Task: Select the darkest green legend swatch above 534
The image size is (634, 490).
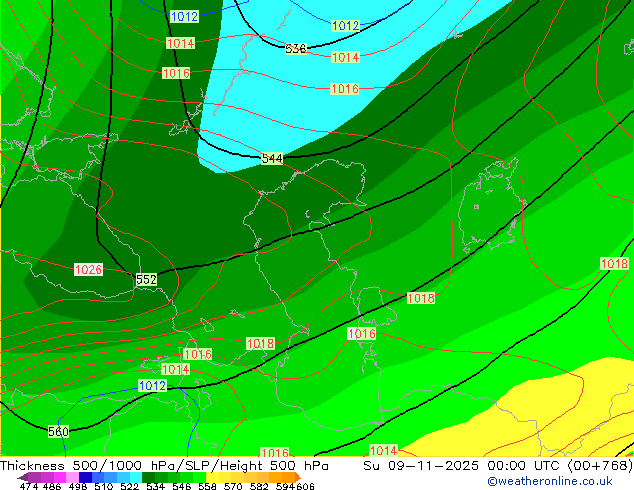Action: click(148, 477)
